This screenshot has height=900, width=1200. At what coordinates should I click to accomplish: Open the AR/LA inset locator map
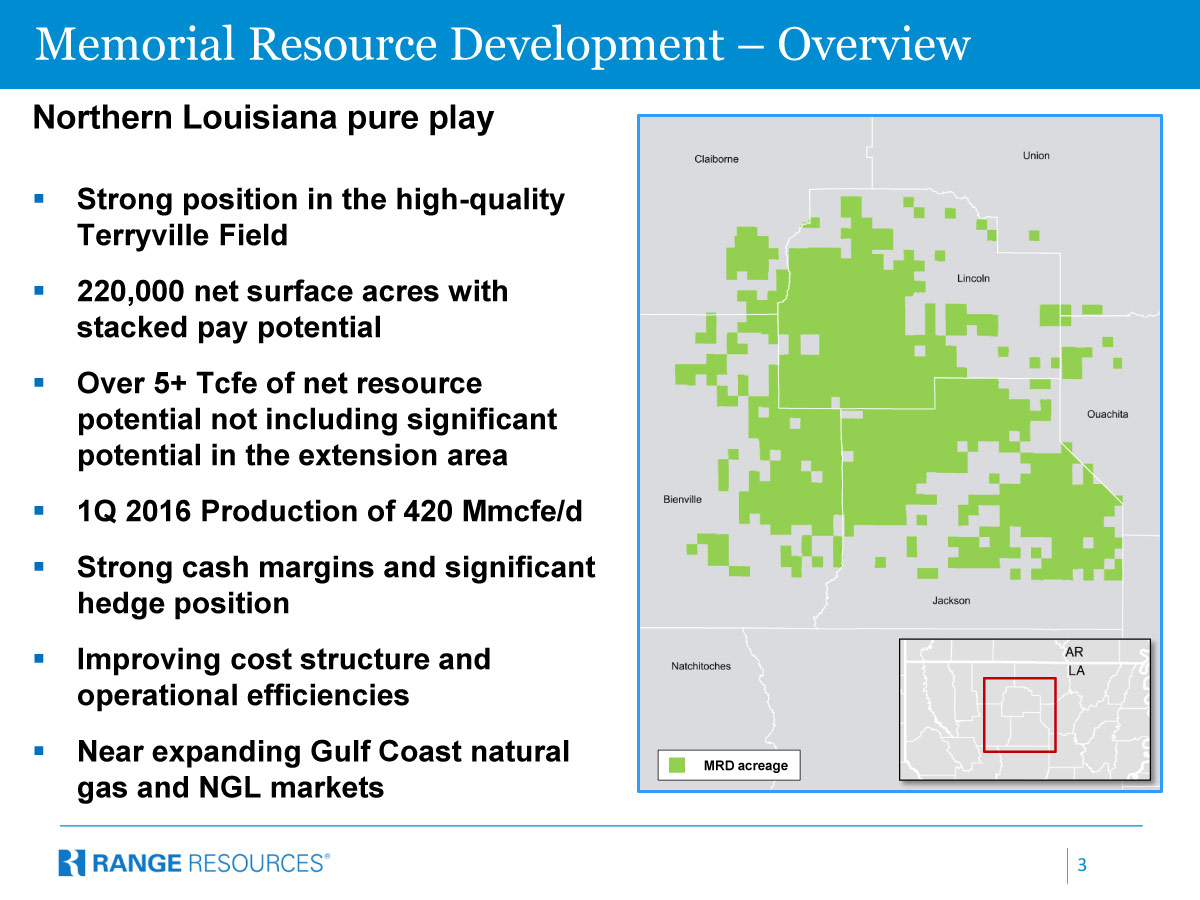click(1025, 709)
